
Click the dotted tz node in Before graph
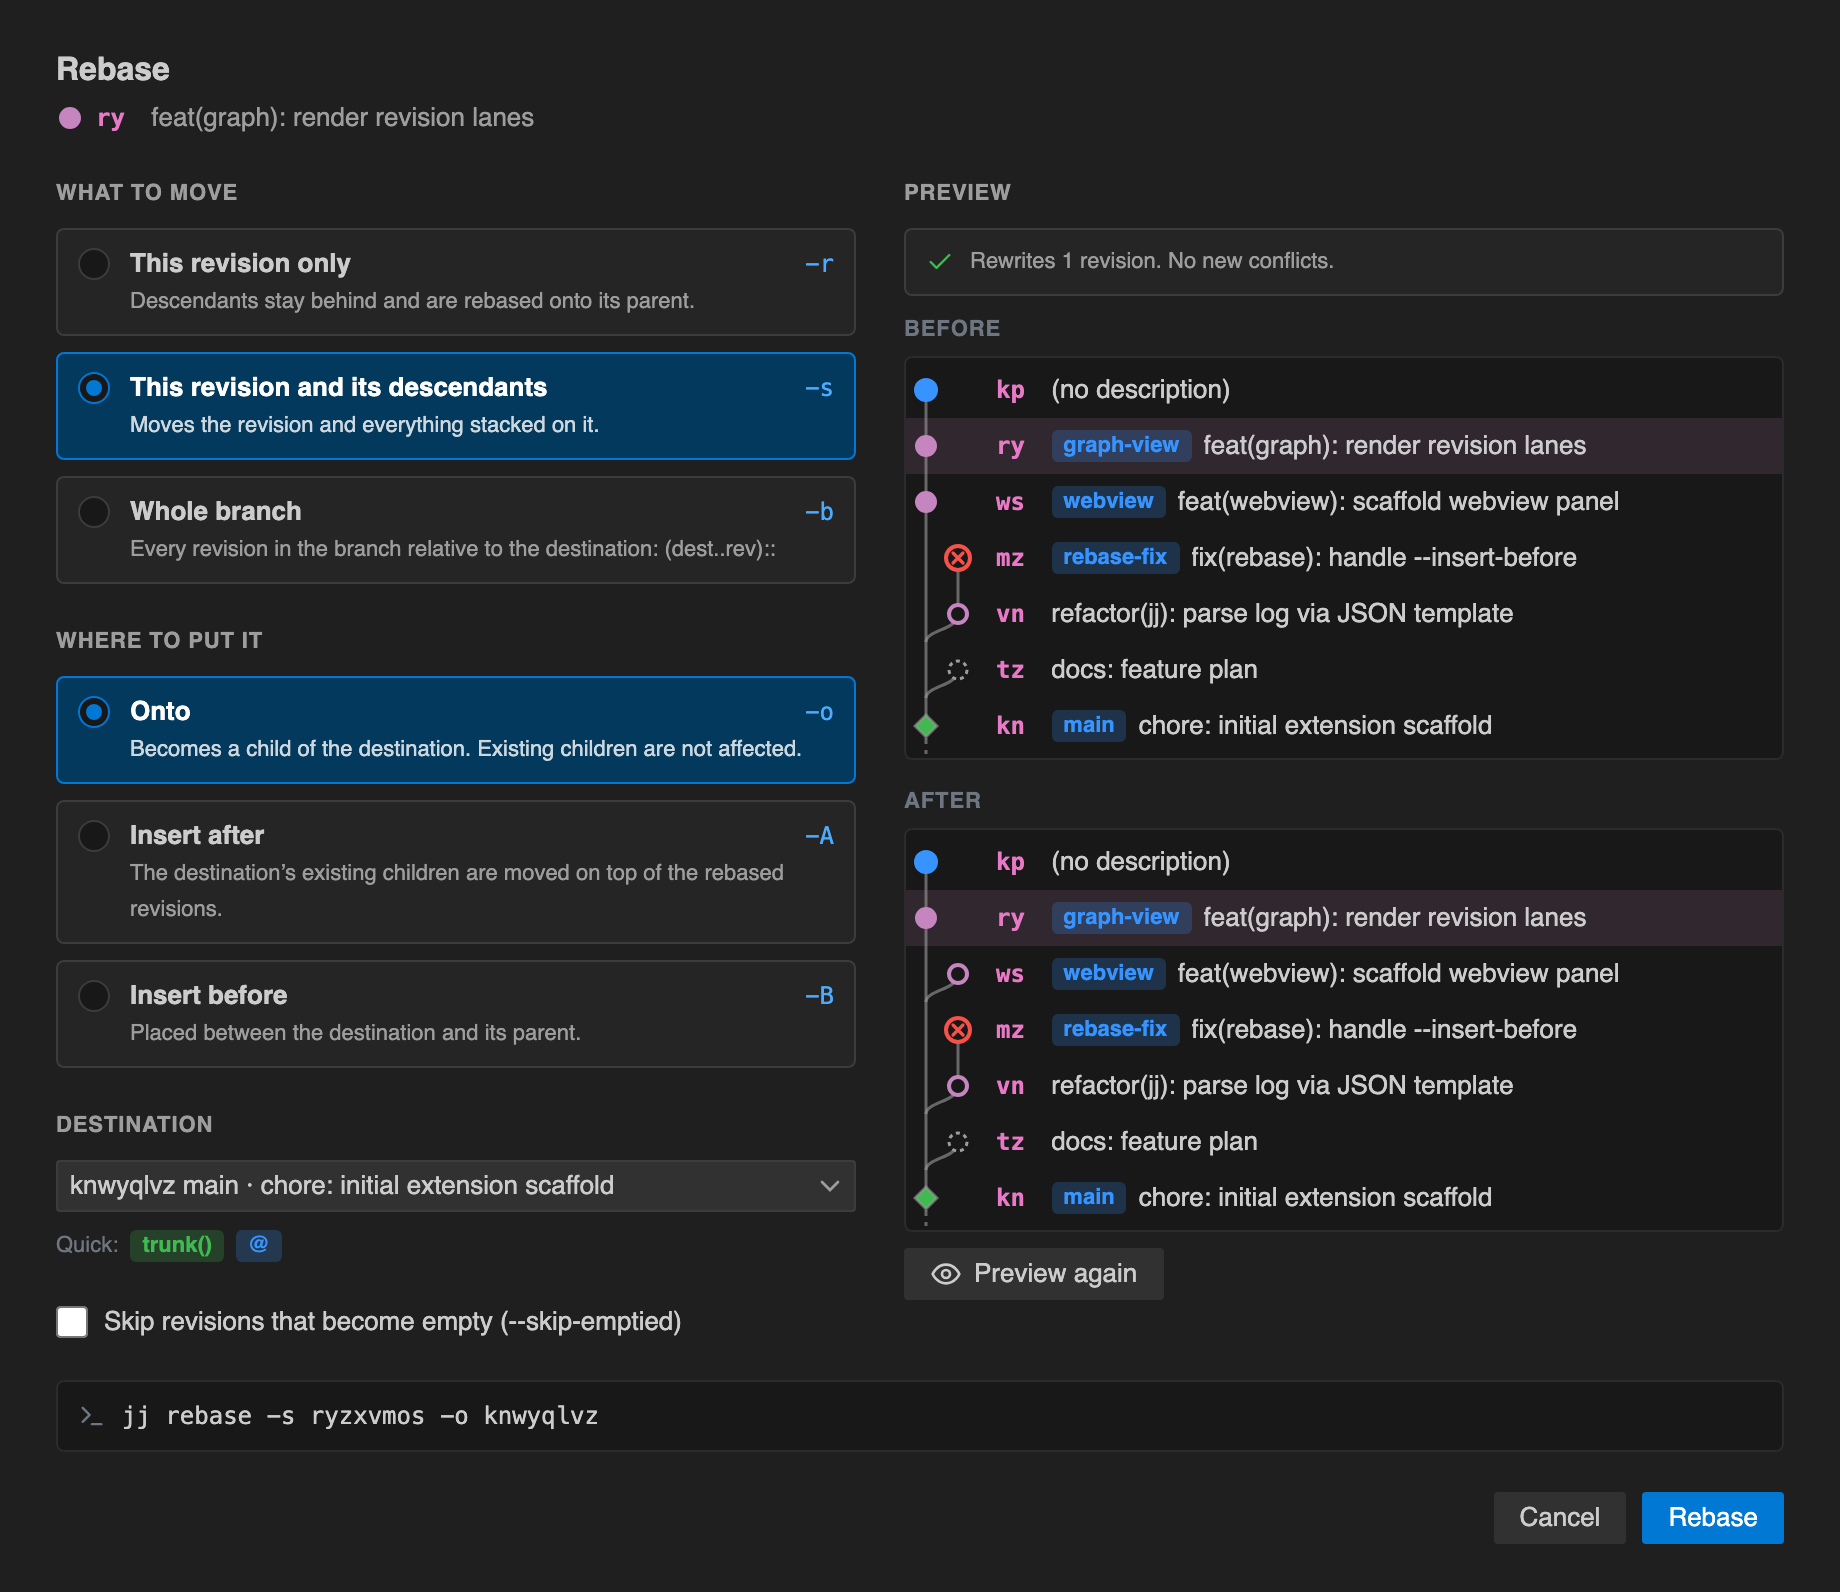pyautogui.click(x=958, y=670)
